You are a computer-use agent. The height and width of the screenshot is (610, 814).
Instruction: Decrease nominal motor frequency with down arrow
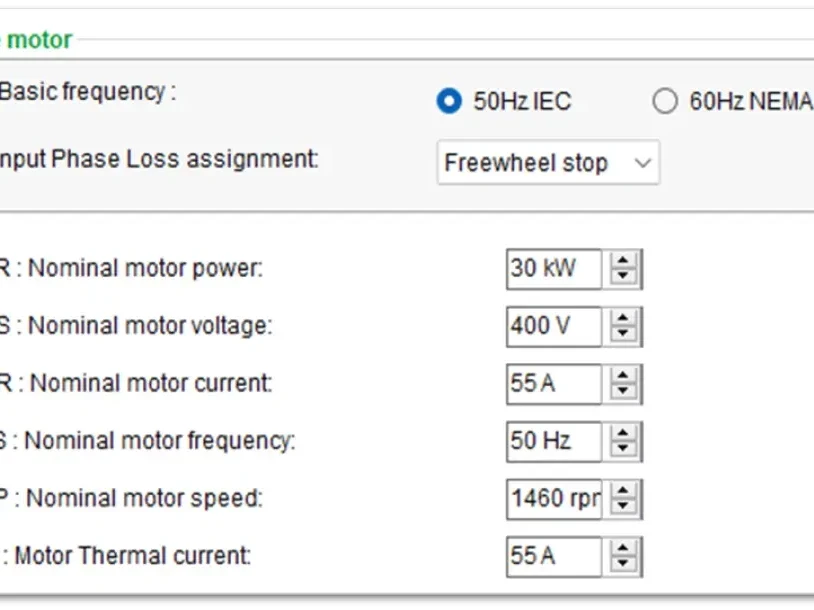(624, 449)
